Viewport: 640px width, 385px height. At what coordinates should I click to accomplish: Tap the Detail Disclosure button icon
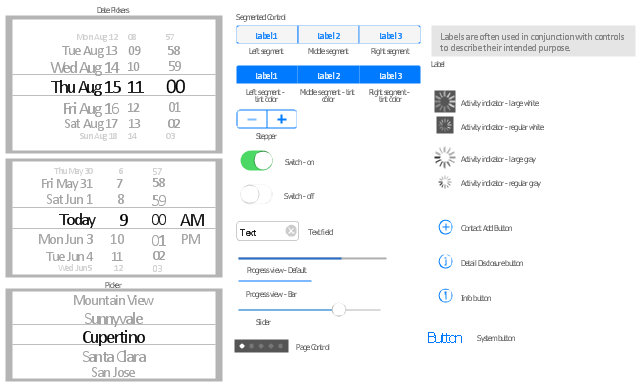point(445,261)
